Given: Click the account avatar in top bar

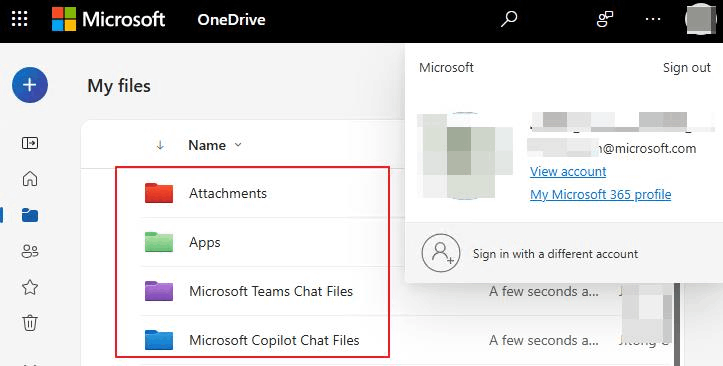Looking at the screenshot, I should coord(701,19).
